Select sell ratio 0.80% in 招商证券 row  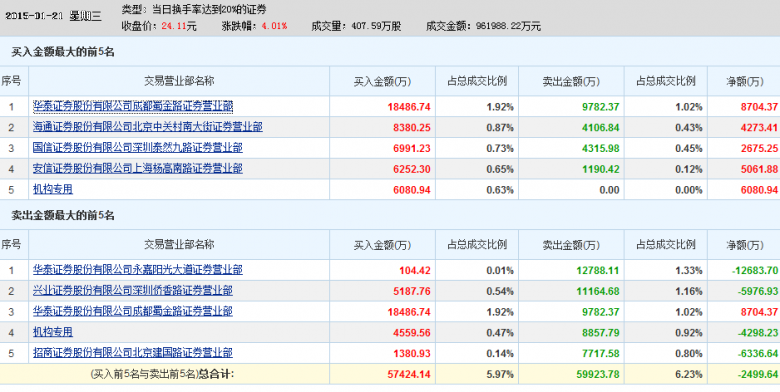click(x=689, y=354)
